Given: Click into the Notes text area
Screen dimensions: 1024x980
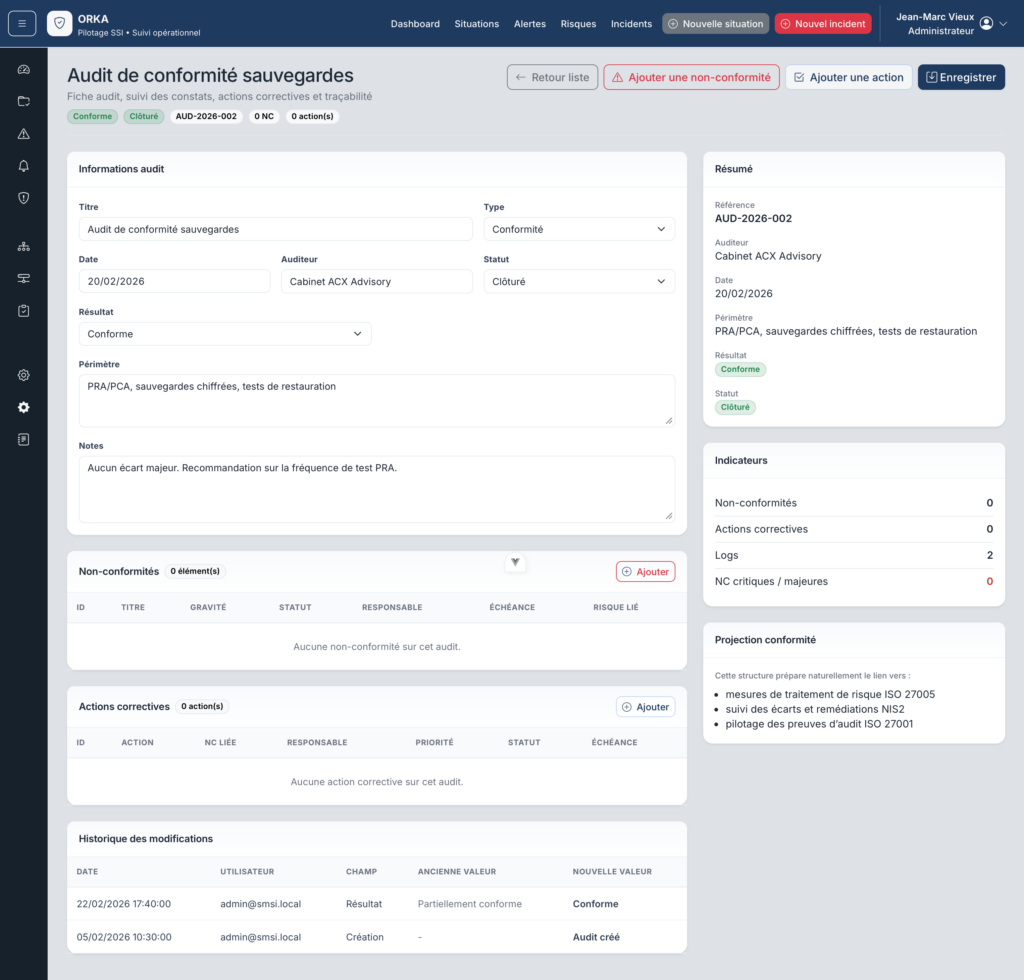Looking at the screenshot, I should 377,489.
